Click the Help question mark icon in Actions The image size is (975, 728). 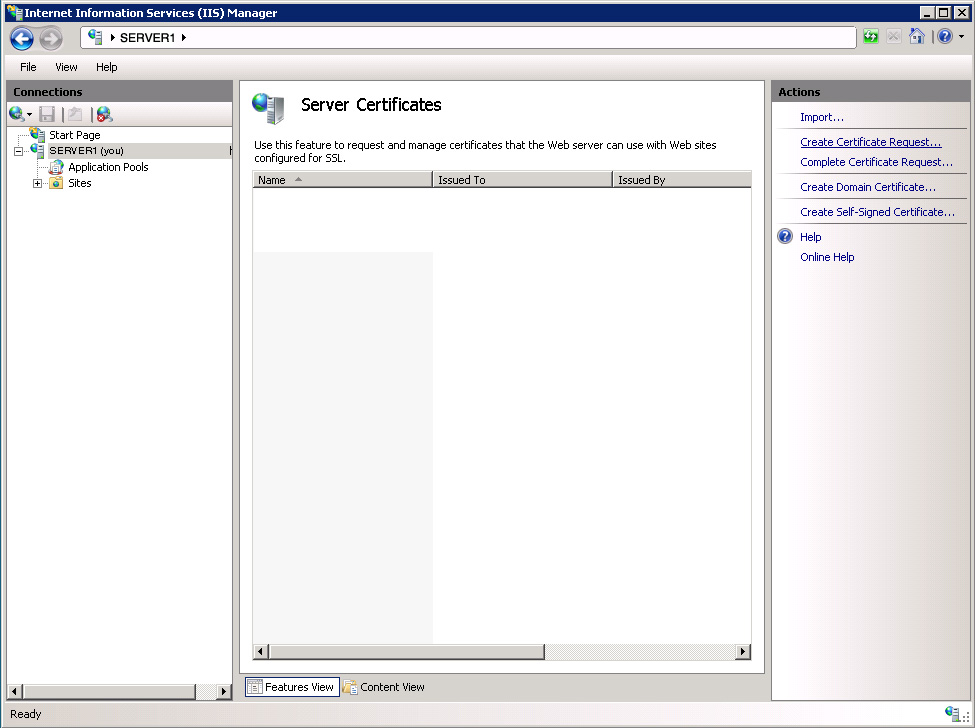tap(785, 236)
